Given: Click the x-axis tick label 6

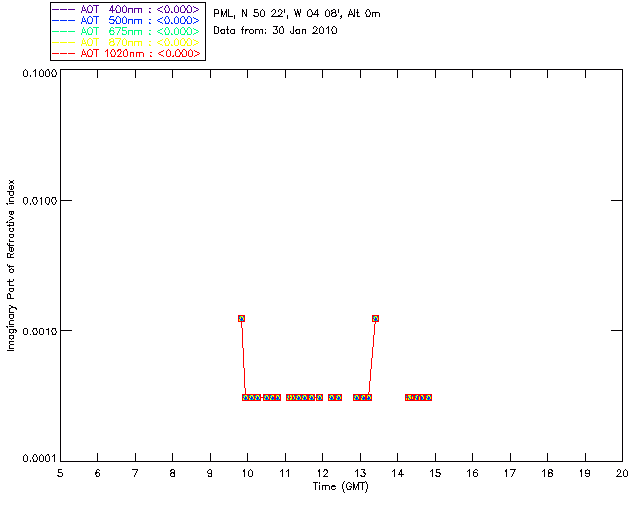Looking at the screenshot, I should click(x=98, y=473).
